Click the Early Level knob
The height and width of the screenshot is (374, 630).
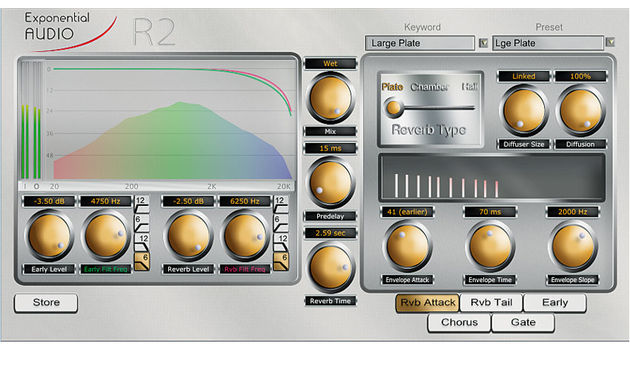(49, 237)
